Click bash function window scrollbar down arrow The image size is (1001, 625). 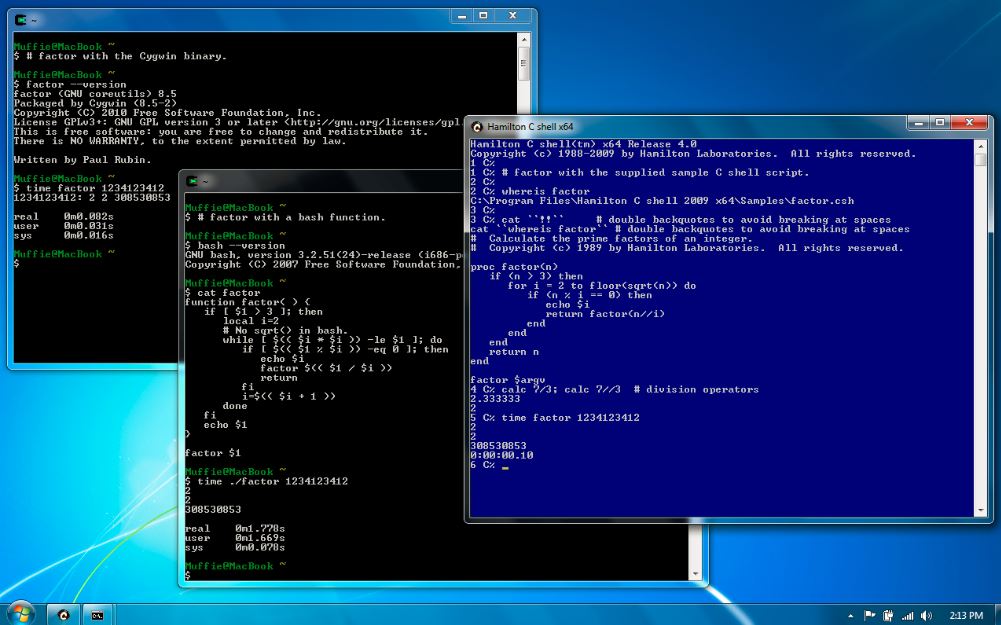[x=696, y=574]
